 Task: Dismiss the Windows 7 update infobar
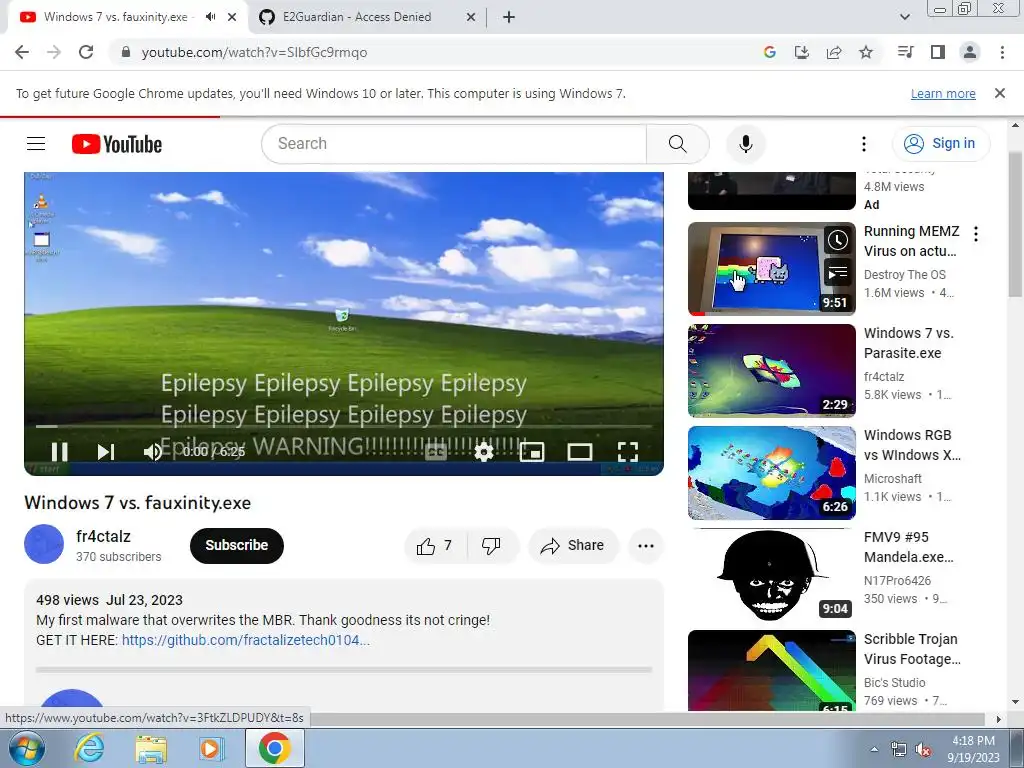click(x=999, y=93)
